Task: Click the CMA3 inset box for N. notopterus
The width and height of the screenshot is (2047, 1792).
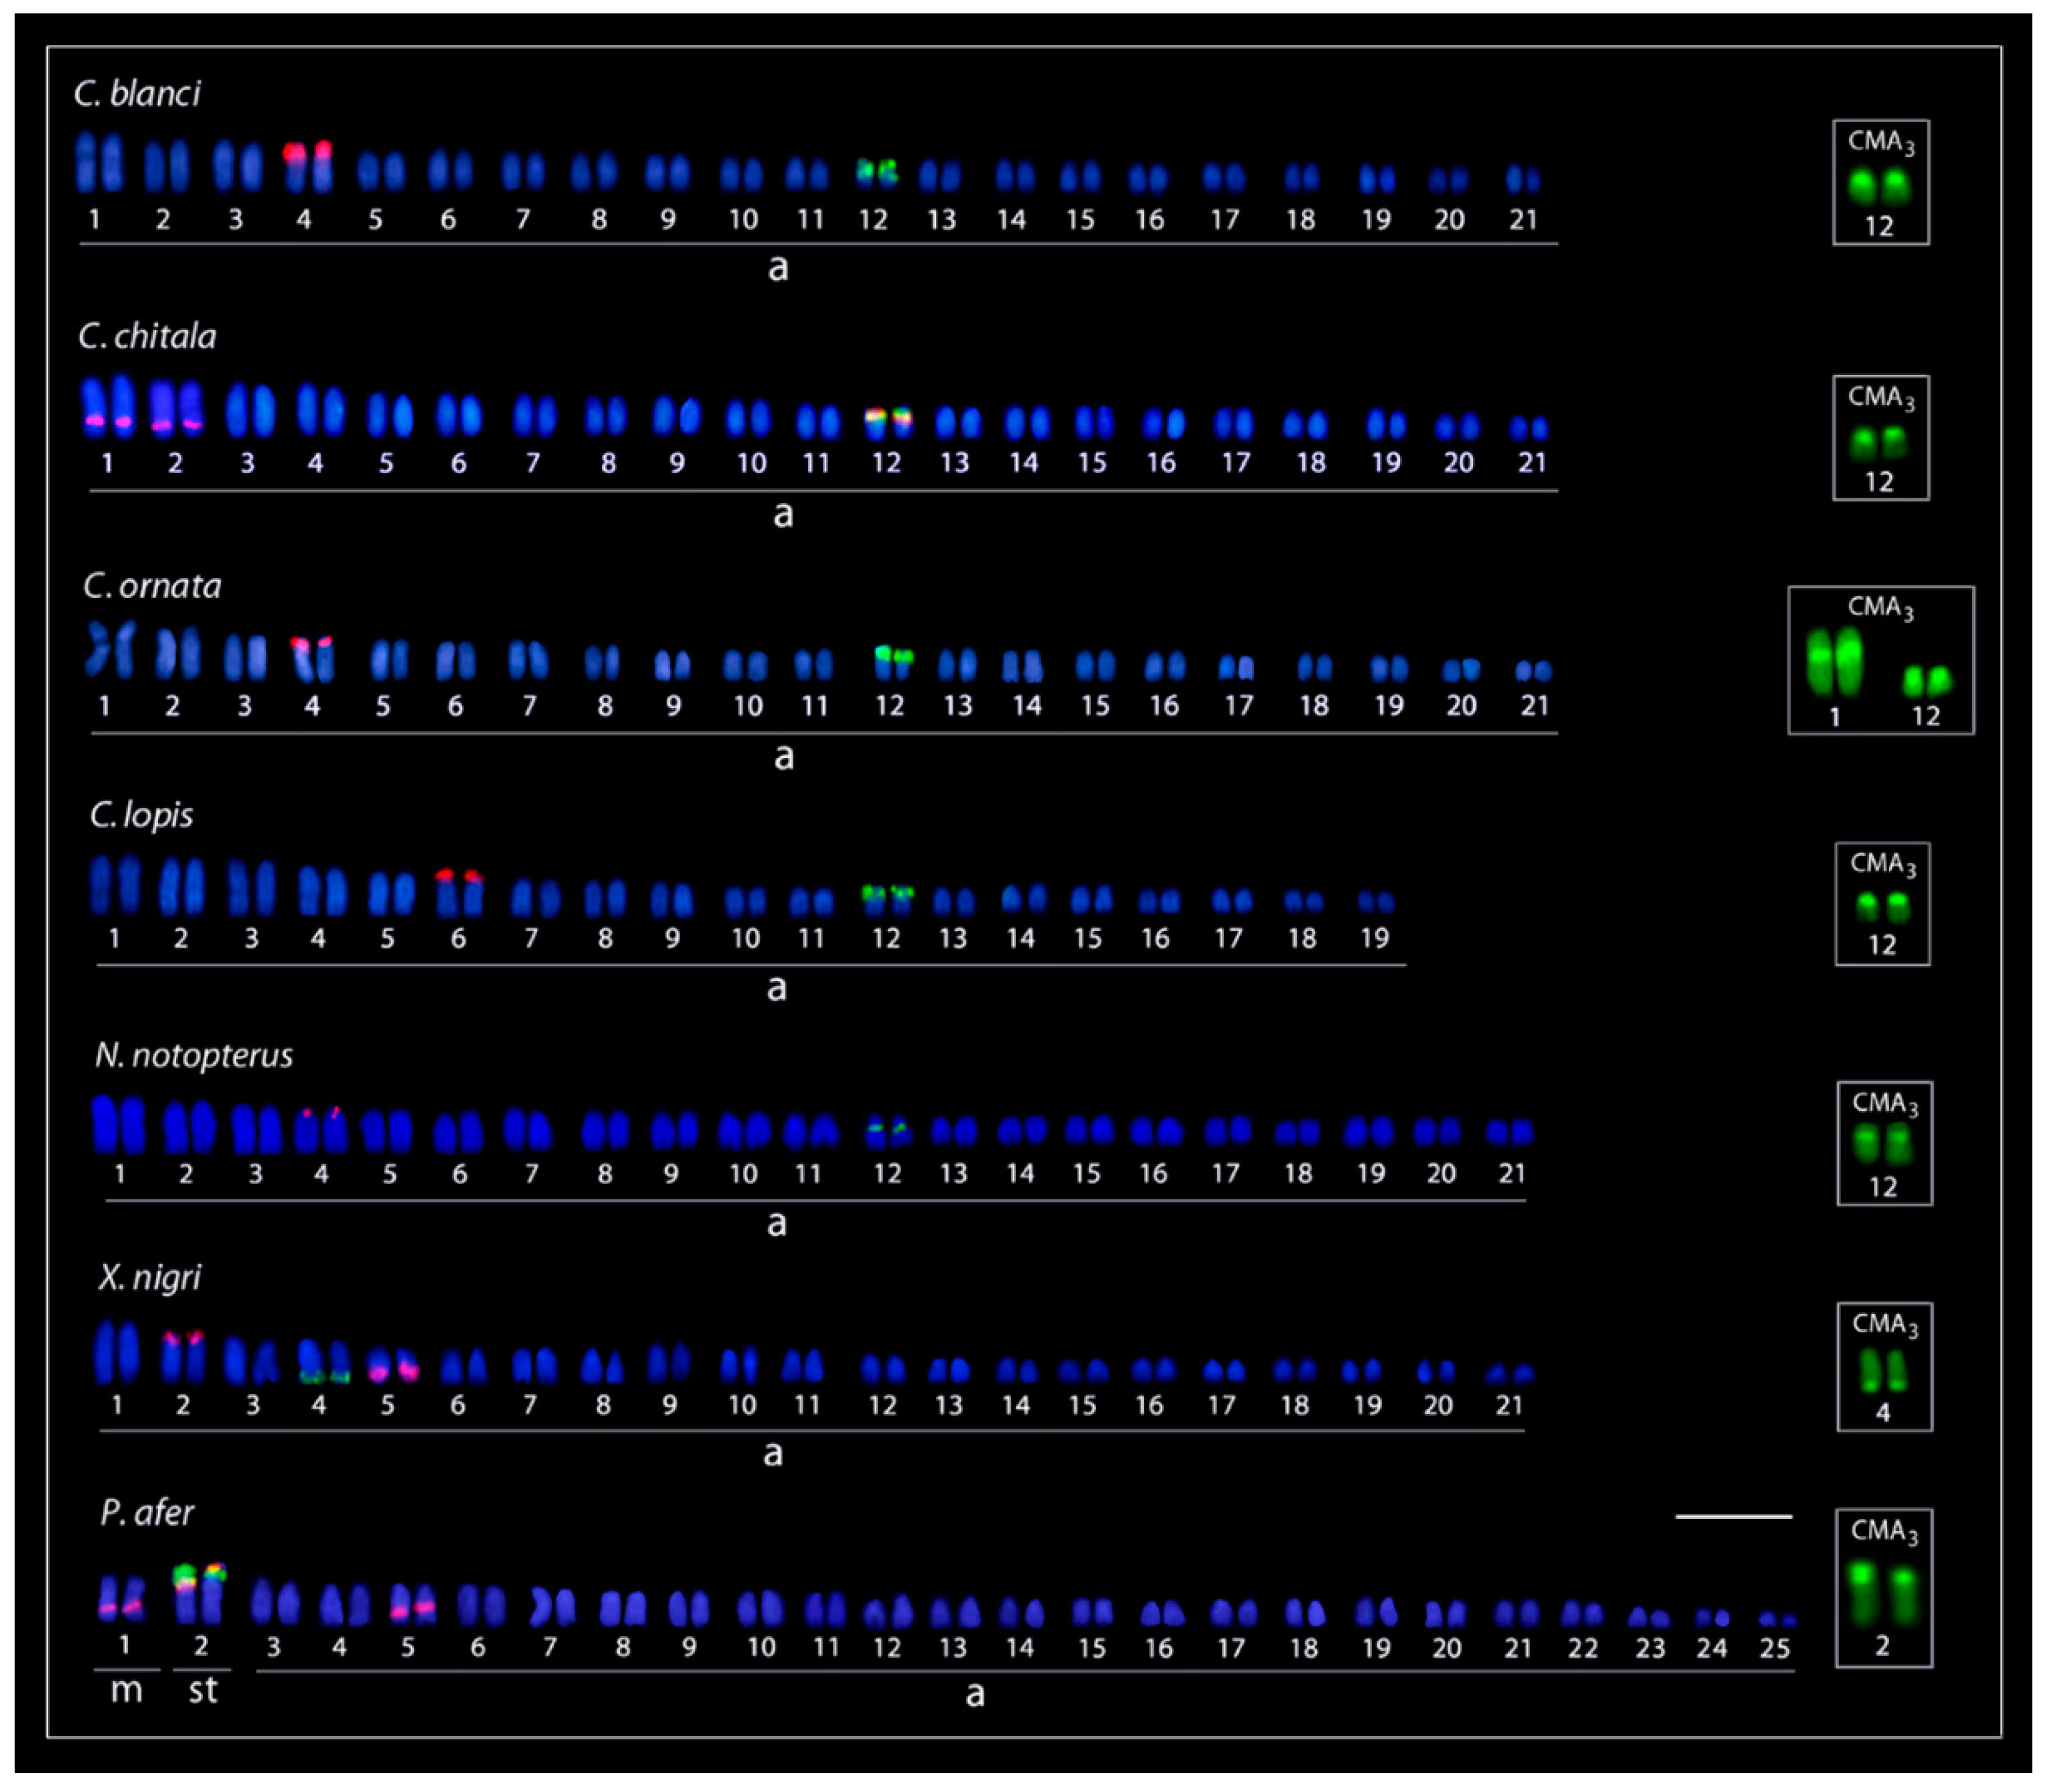Action: tap(1884, 1144)
